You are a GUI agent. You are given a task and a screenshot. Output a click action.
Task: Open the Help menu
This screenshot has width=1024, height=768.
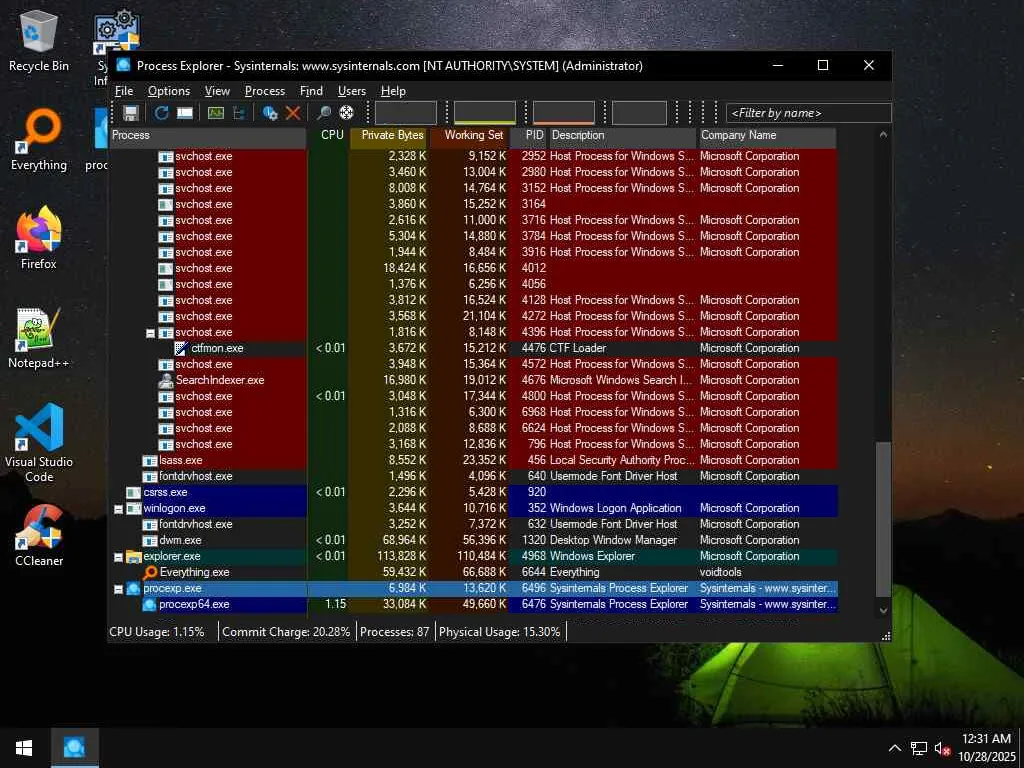click(393, 91)
